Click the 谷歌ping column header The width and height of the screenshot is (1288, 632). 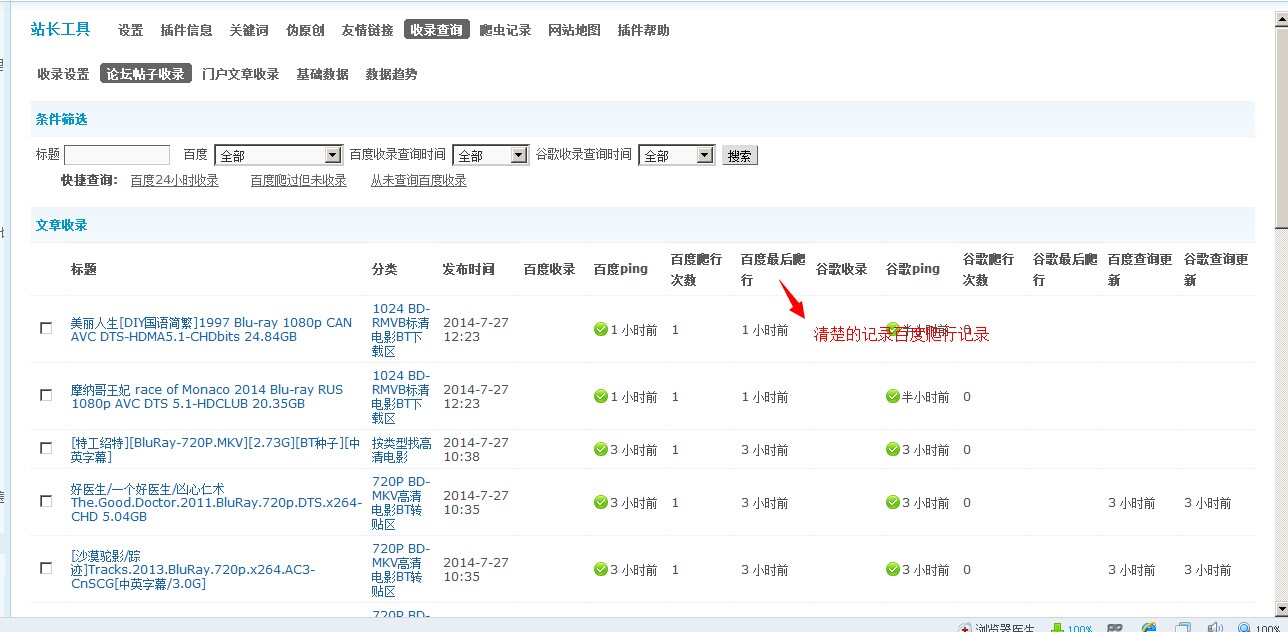tap(913, 270)
